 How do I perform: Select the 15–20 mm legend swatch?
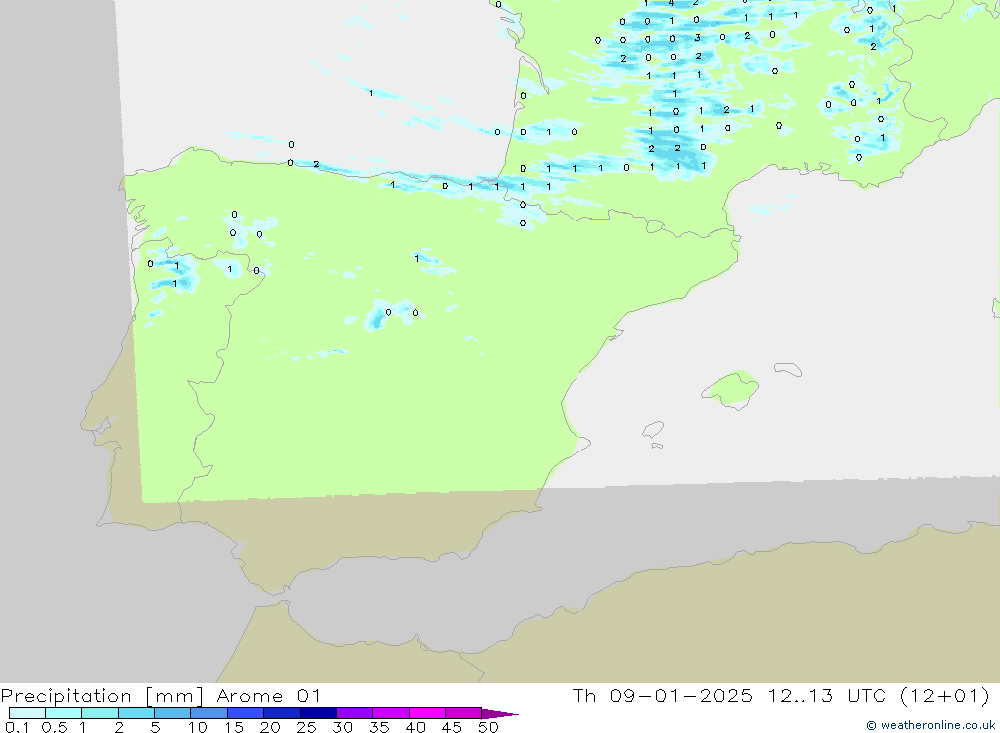tap(246, 713)
